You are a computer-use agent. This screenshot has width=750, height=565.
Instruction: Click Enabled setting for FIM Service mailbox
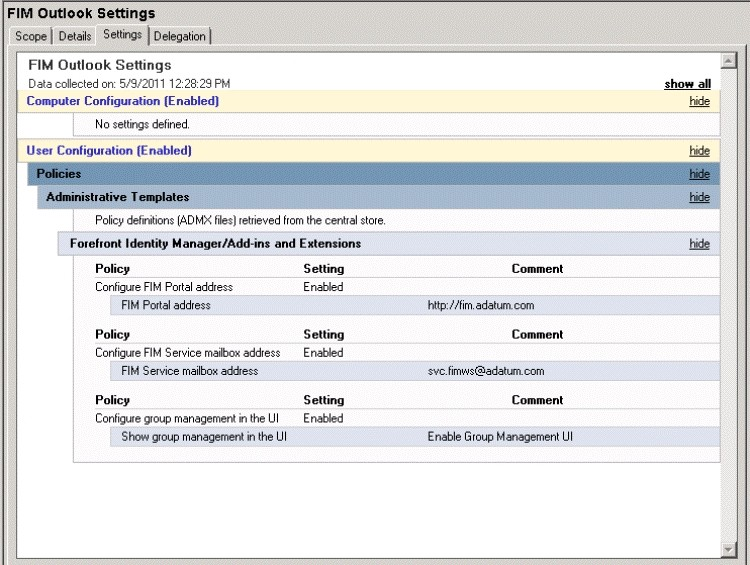tap(323, 353)
